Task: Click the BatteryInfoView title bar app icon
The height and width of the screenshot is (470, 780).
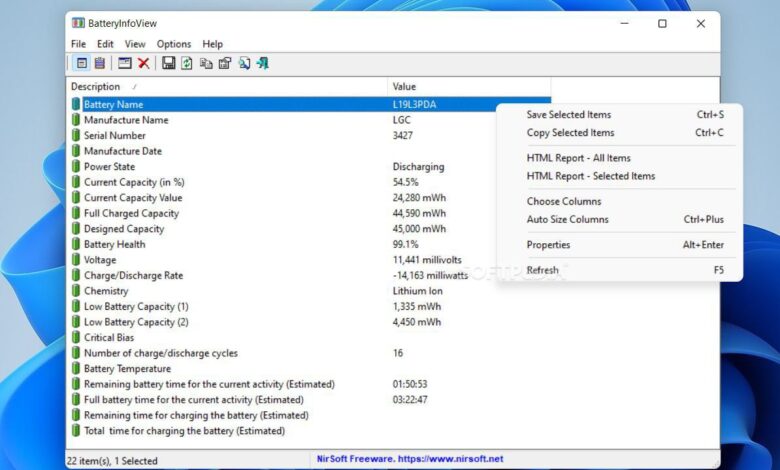Action: [79, 23]
